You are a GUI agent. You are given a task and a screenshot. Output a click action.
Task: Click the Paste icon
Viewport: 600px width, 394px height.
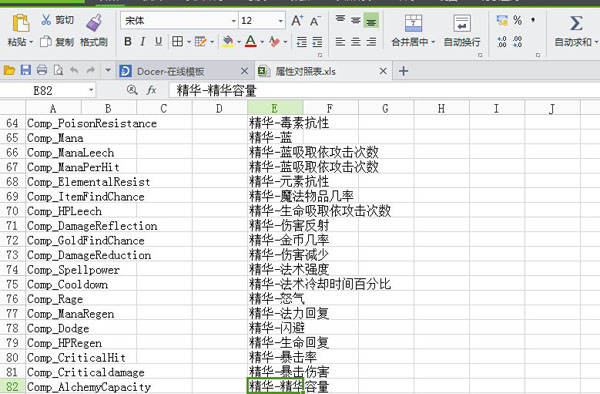[21, 23]
